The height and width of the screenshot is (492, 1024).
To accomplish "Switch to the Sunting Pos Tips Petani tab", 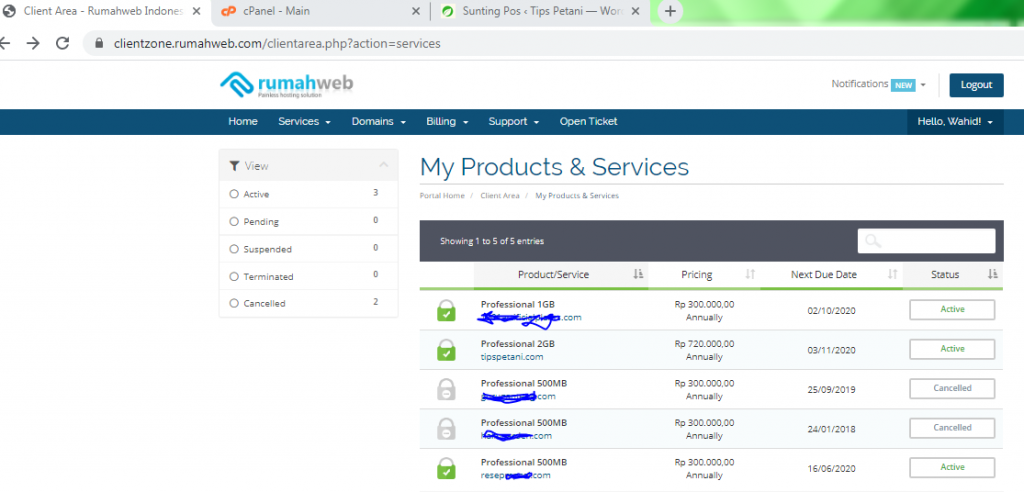I will coord(541,11).
